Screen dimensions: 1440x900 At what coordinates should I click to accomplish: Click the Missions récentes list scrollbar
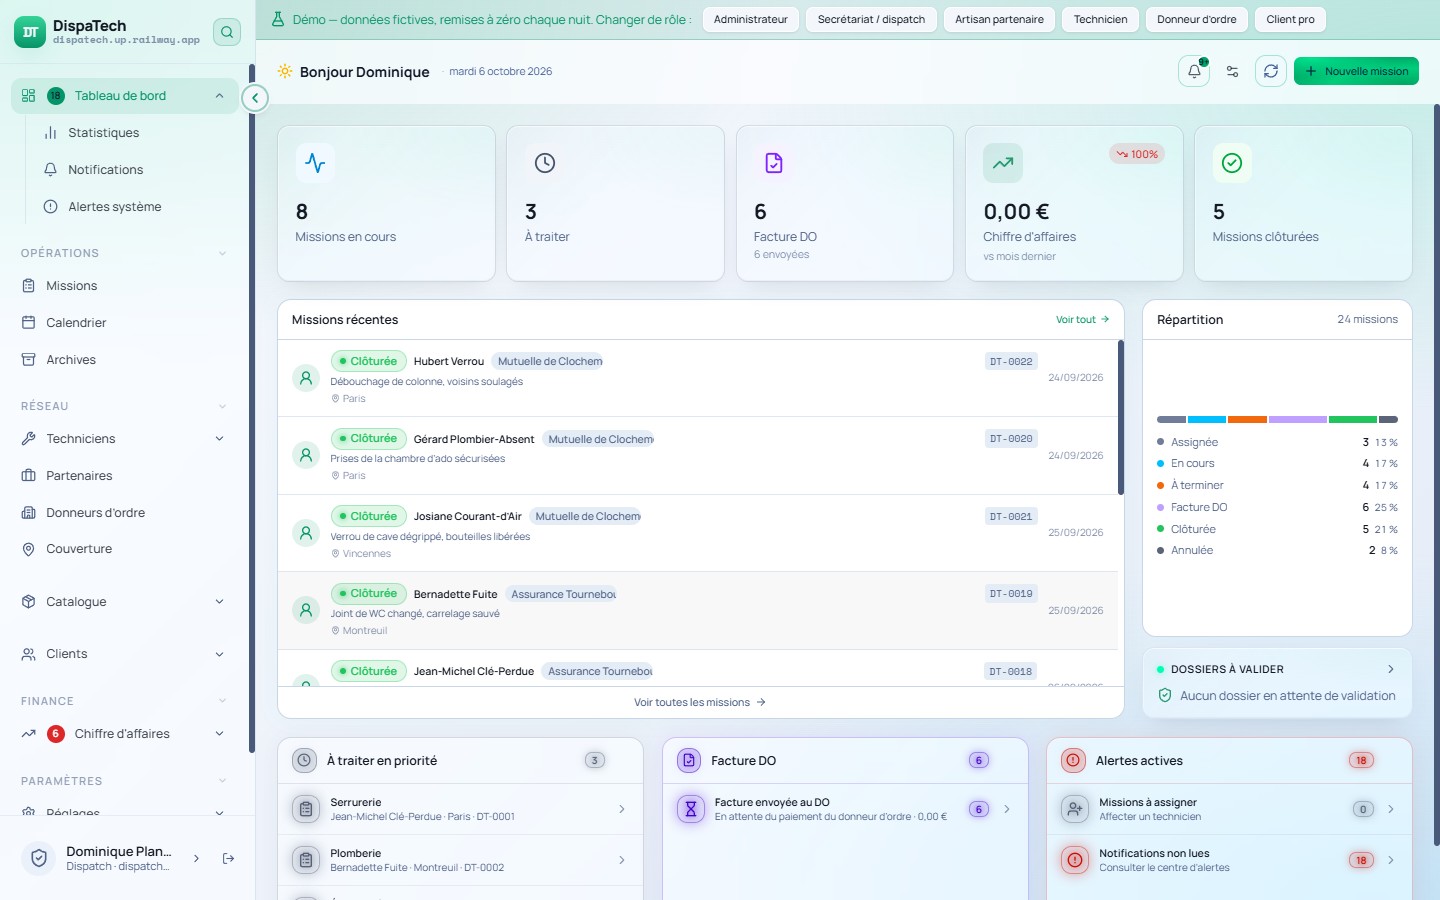(1120, 417)
